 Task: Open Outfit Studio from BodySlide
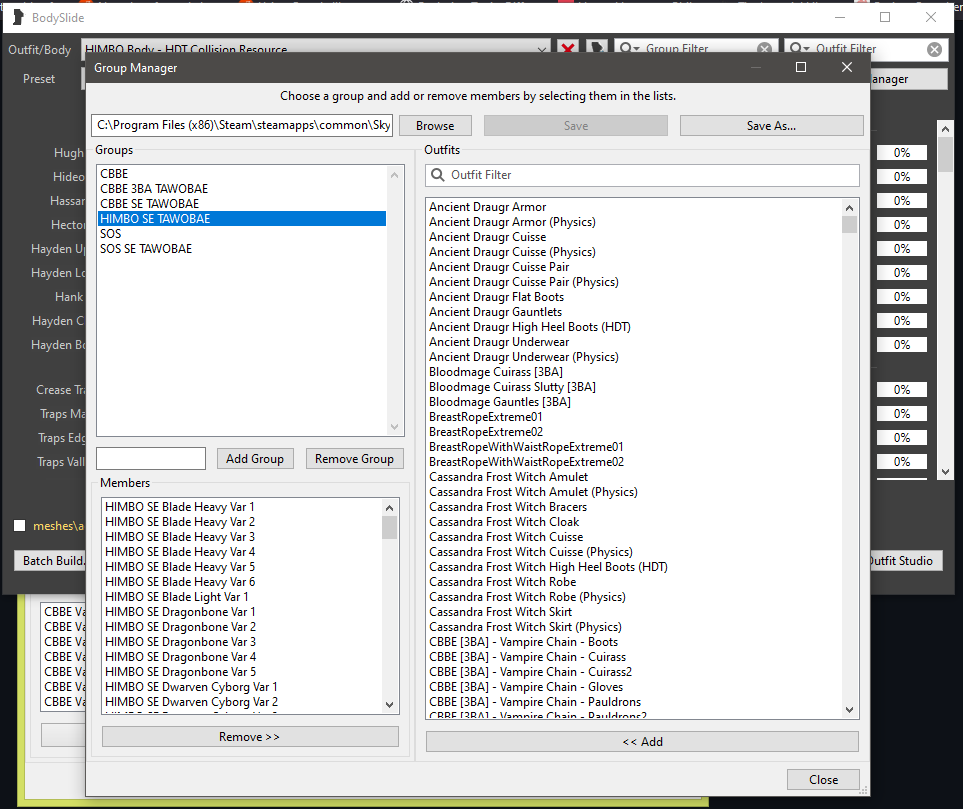(x=906, y=560)
